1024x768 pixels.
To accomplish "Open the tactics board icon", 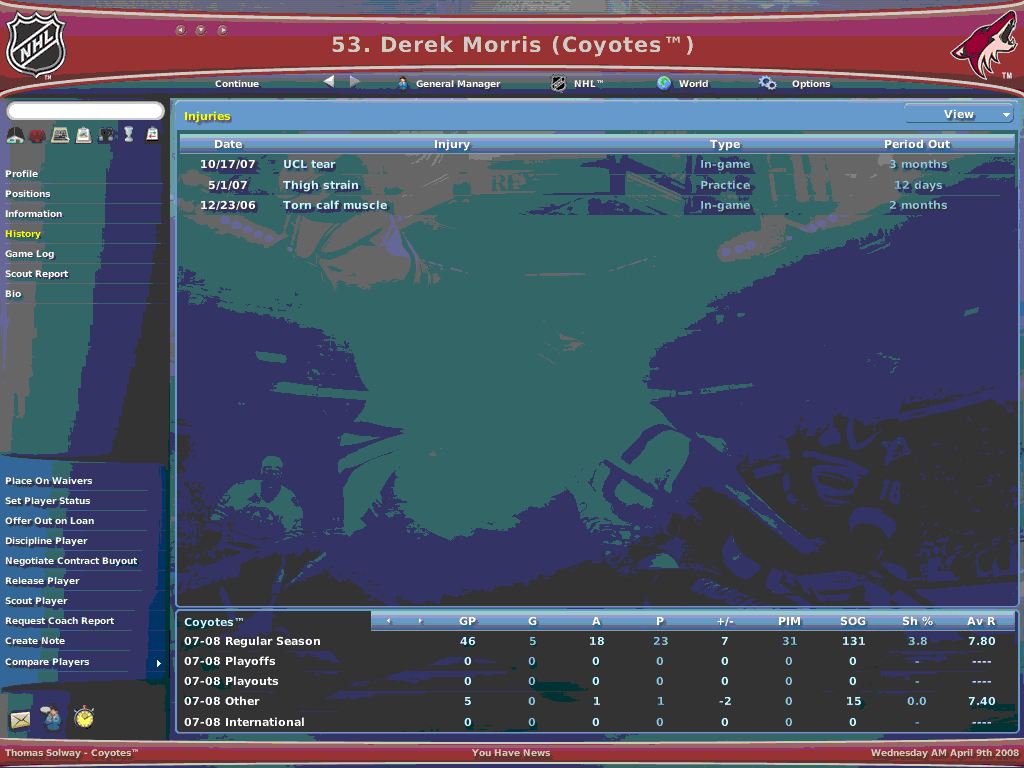I will coord(60,135).
